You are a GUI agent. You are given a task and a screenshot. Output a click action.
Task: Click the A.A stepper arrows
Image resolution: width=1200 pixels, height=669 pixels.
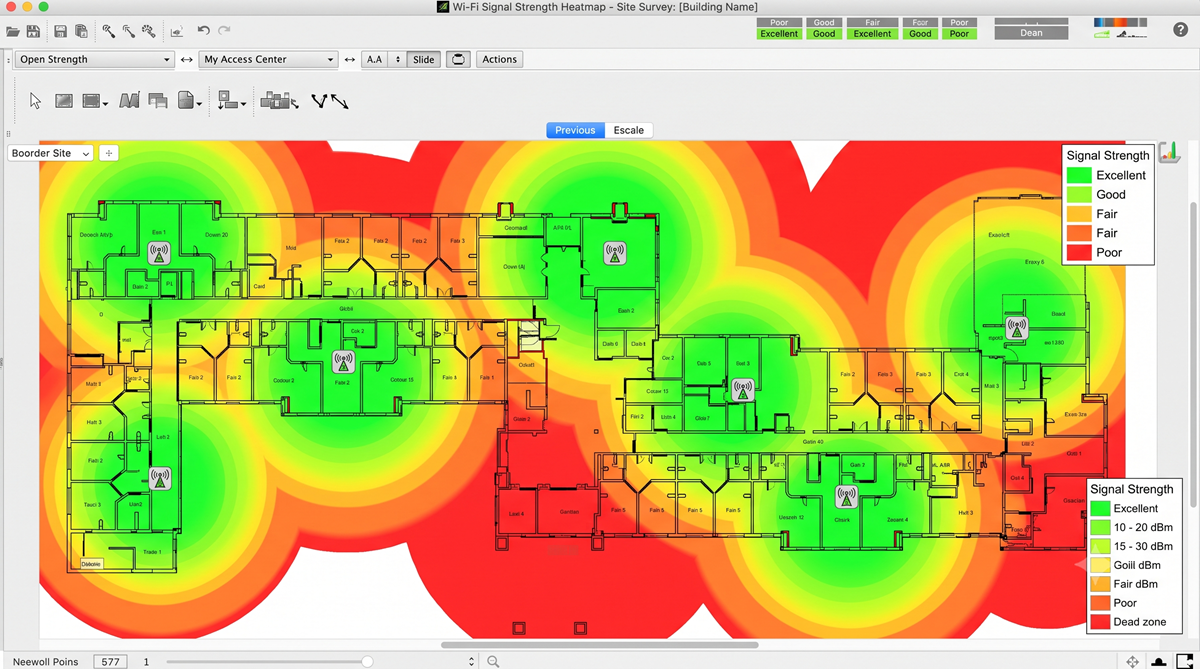[397, 59]
